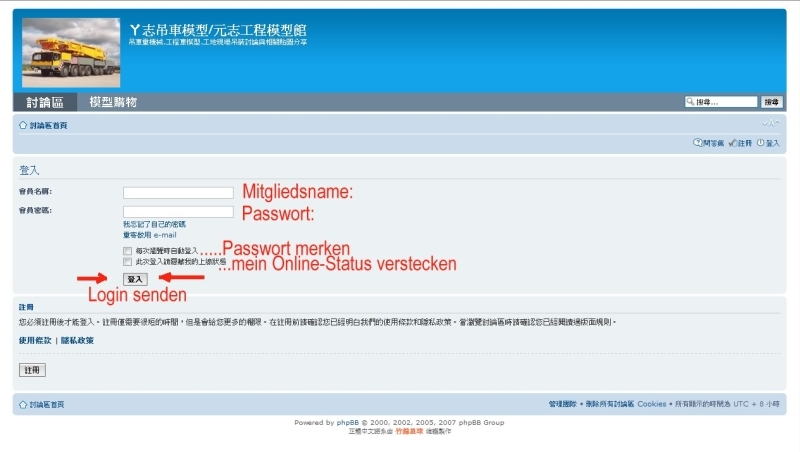The image size is (800, 452).
Task: Click the 搜尋 search button
Action: coord(772,102)
